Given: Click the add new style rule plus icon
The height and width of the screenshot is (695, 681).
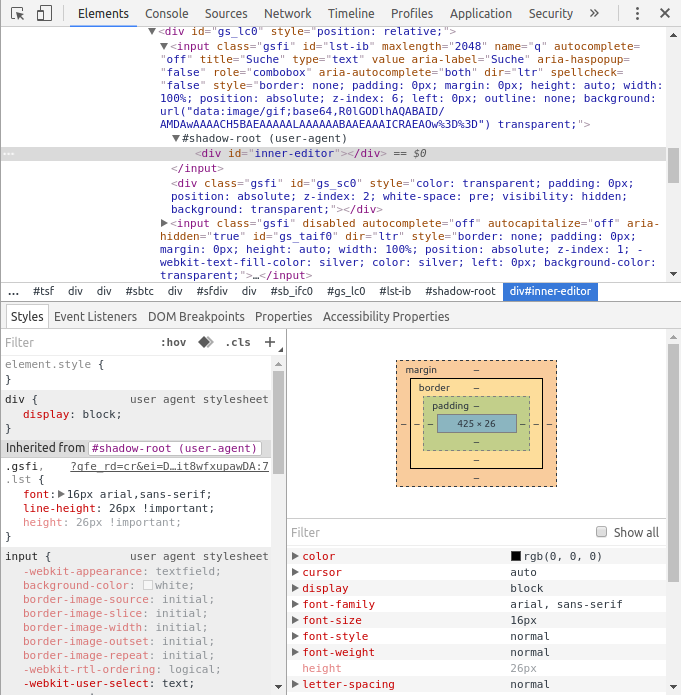Looking at the screenshot, I should (269, 342).
